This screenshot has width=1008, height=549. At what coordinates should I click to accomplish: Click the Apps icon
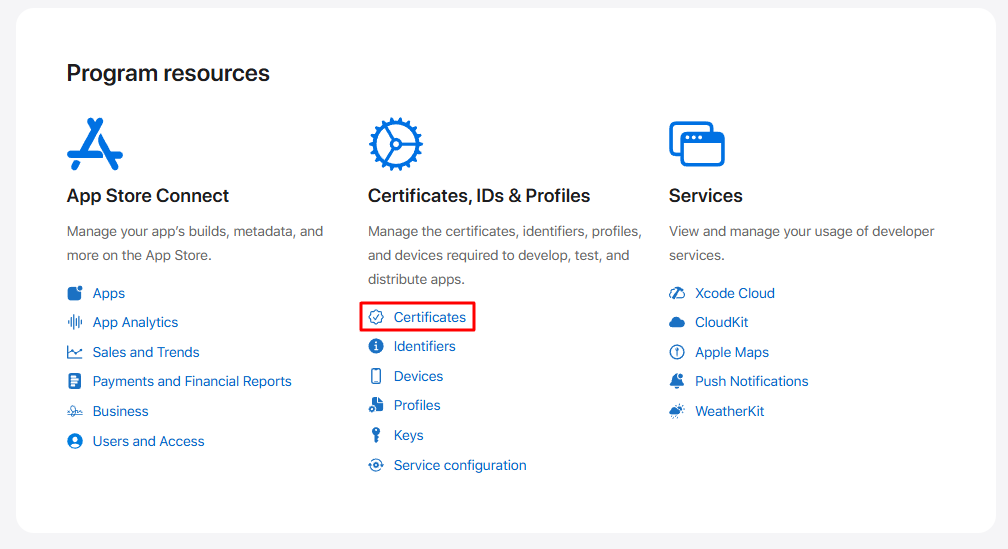75,293
